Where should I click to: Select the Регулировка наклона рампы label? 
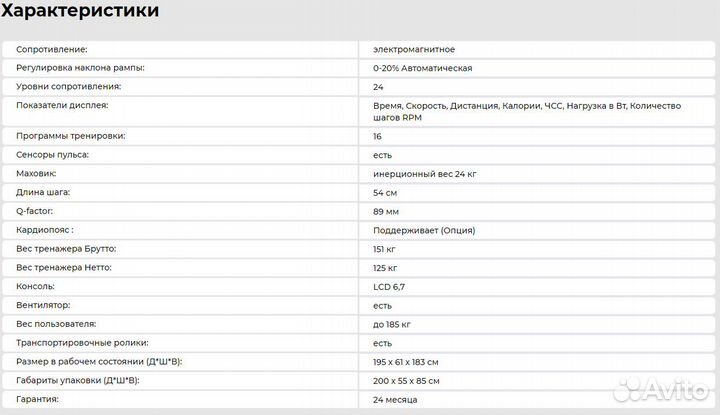tap(81, 68)
